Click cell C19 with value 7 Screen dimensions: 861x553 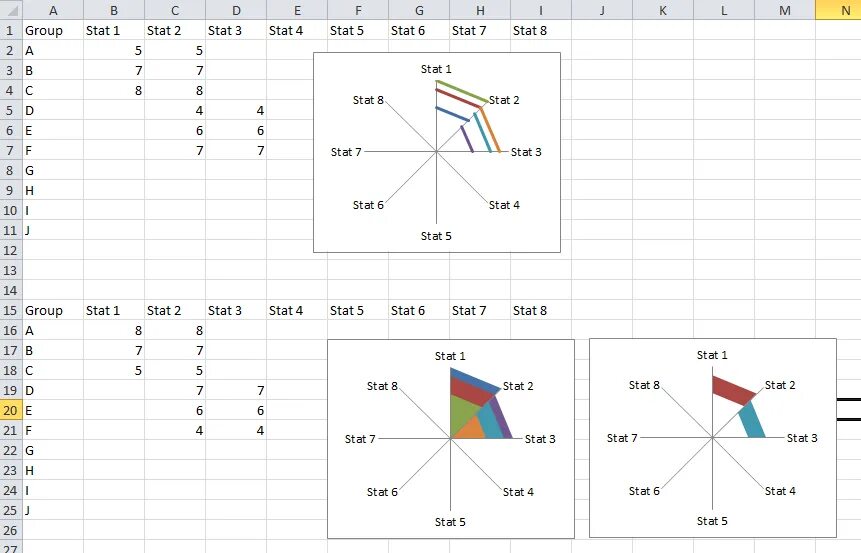[x=175, y=390]
